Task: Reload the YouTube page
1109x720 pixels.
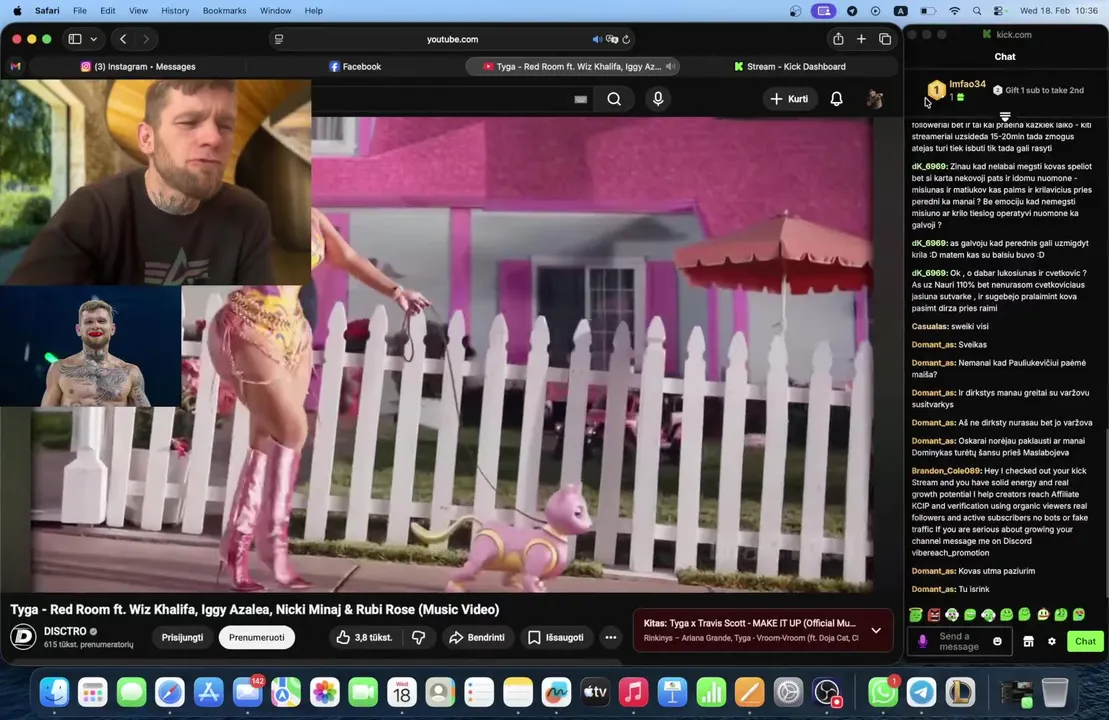Action: tap(626, 40)
